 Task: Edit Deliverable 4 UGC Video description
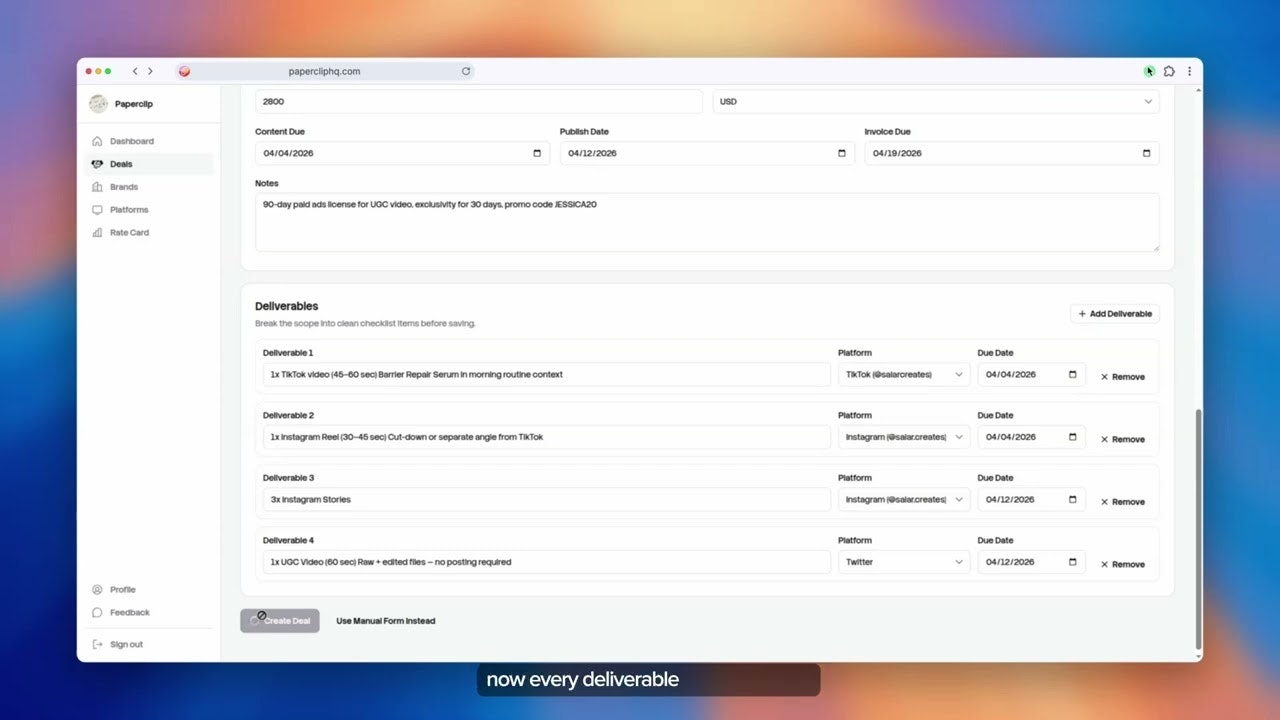coord(547,562)
